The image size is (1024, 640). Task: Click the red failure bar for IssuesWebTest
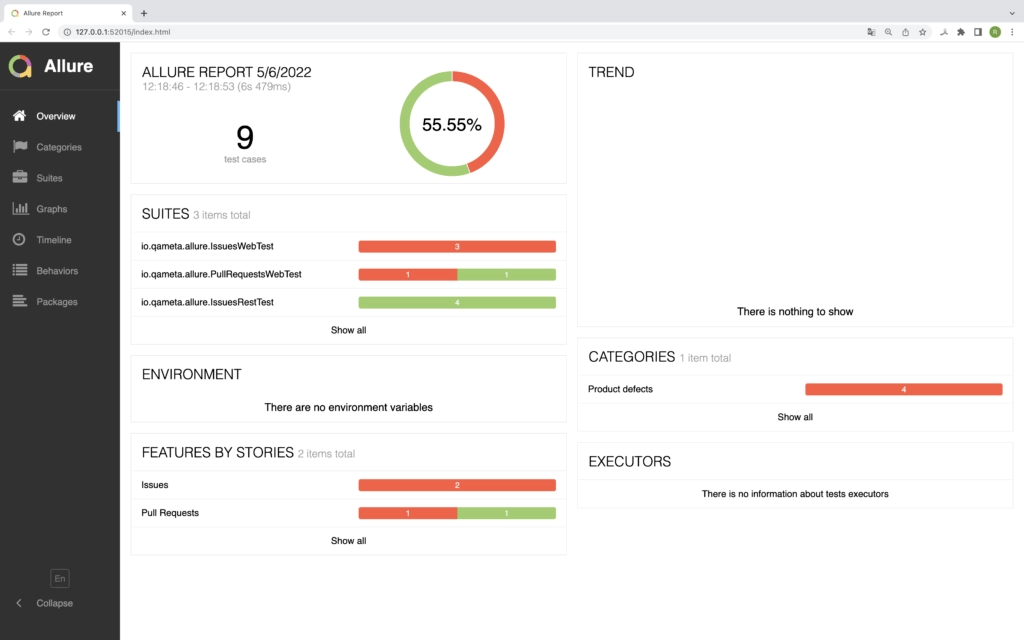457,246
